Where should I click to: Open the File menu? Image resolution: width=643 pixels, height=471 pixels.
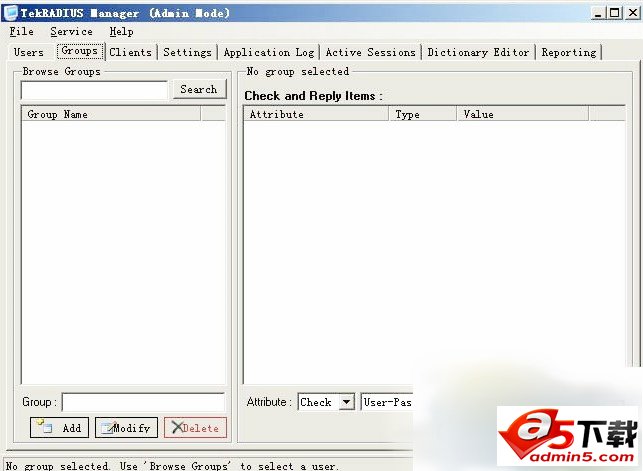click(21, 32)
